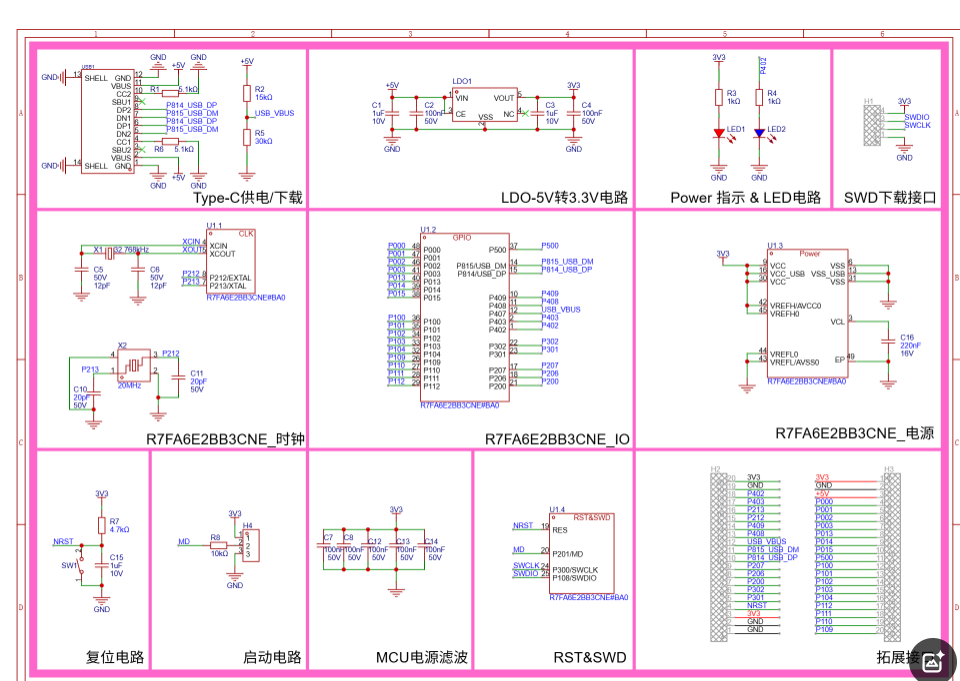Viewport: 960px width, 681px height.
Task: Click the R7 4.7kΩ pull-up resistor symbol
Action: click(102, 525)
